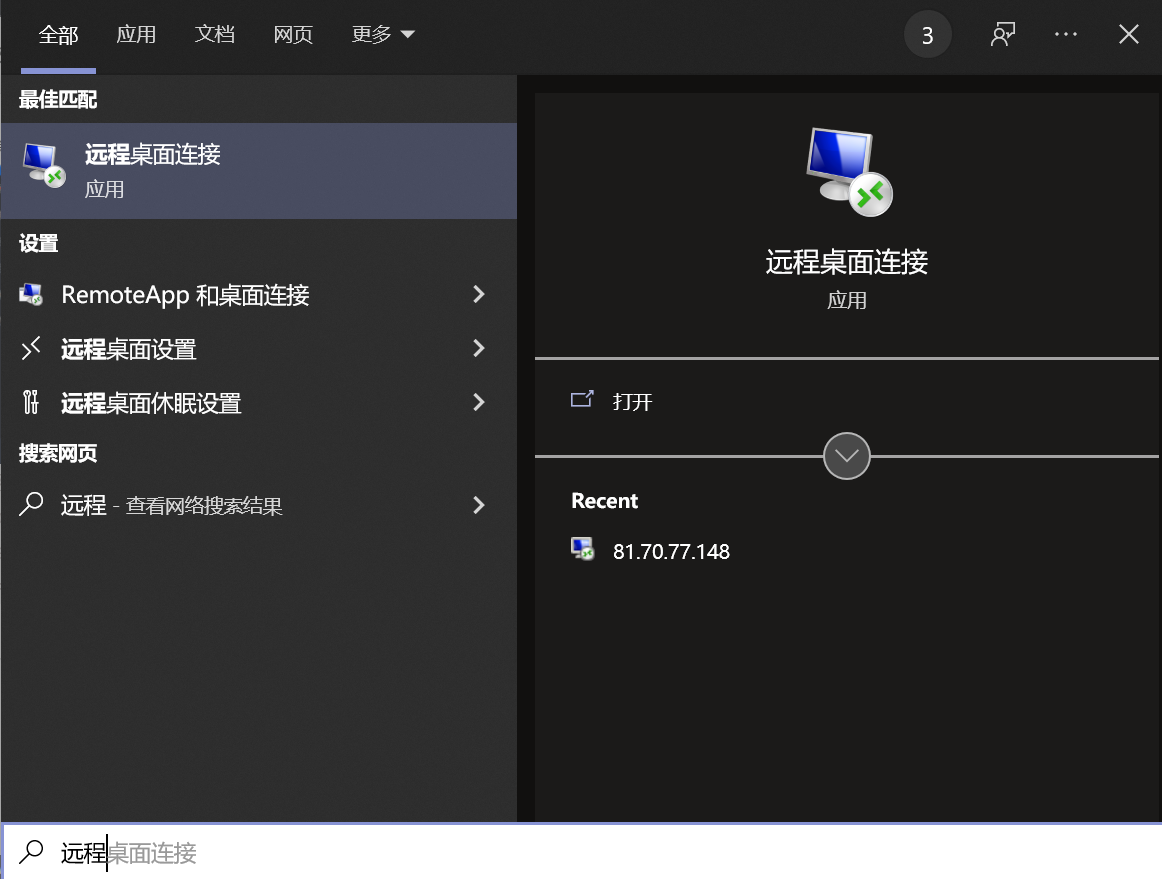Image resolution: width=1162 pixels, height=879 pixels.
Task: Click the options ellipsis in top bar
Action: coord(1065,33)
